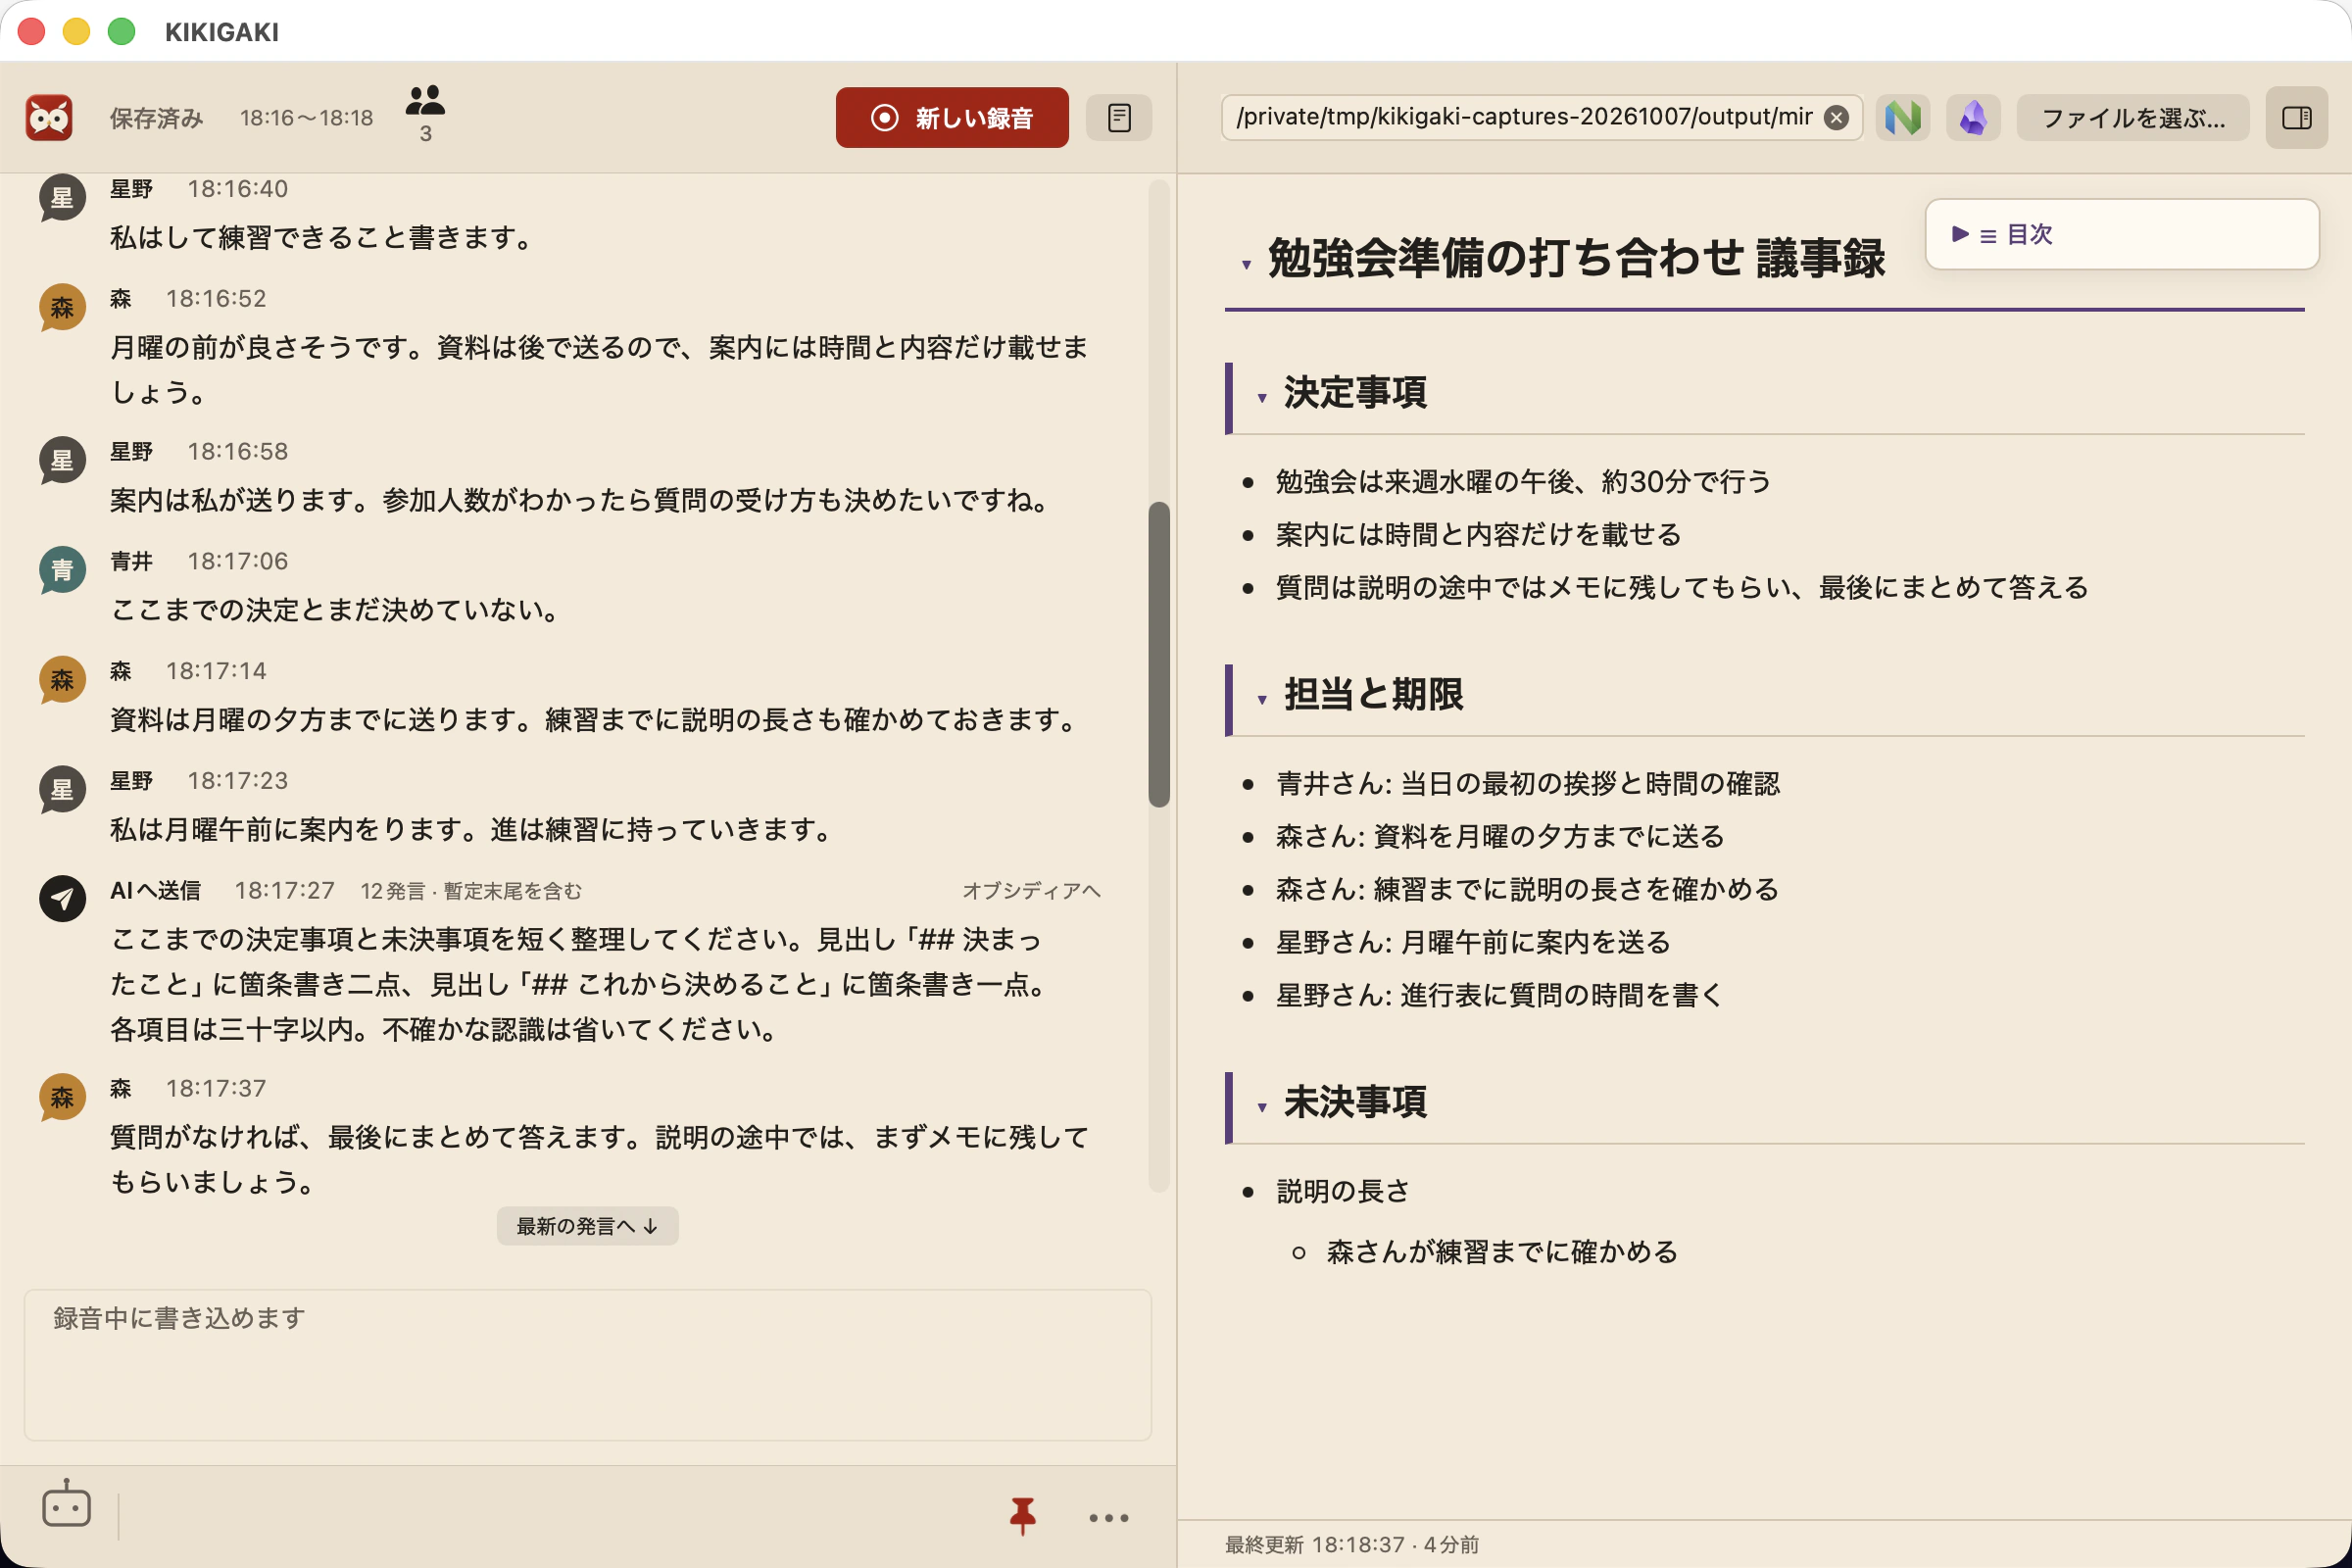Click the オブシディアへ link
This screenshot has width=2352, height=1568.
(x=1031, y=891)
